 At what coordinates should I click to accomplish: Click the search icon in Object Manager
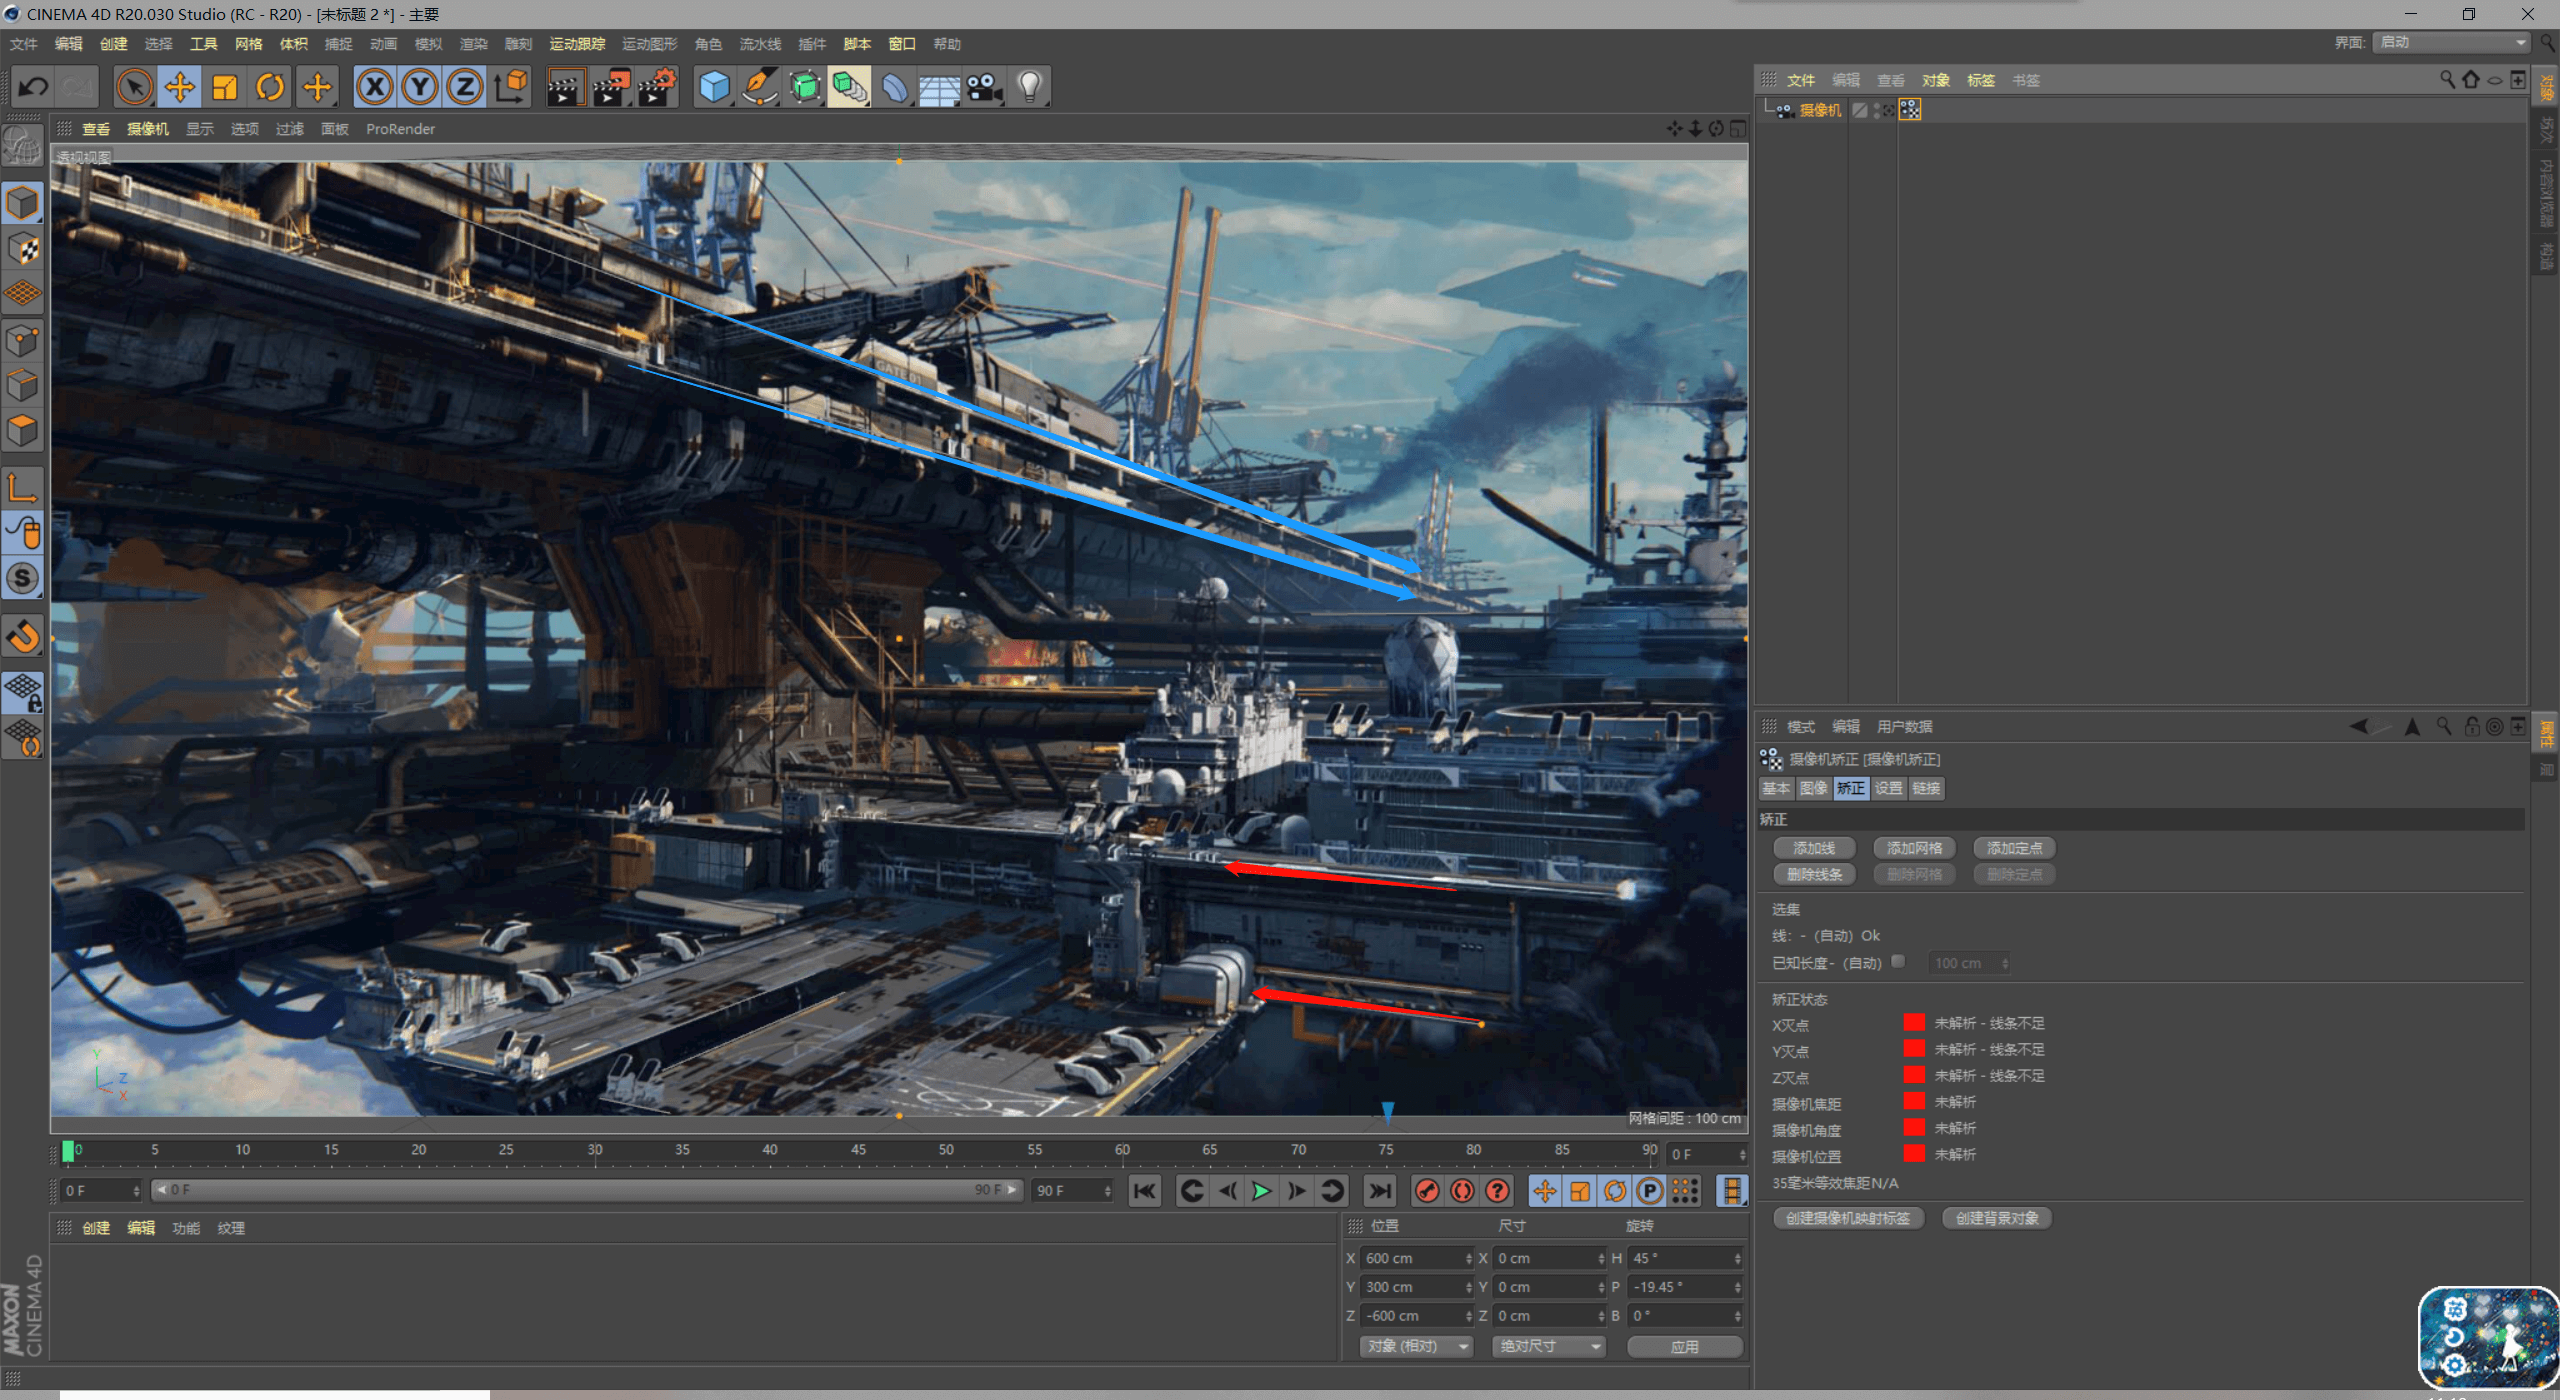click(x=2447, y=80)
